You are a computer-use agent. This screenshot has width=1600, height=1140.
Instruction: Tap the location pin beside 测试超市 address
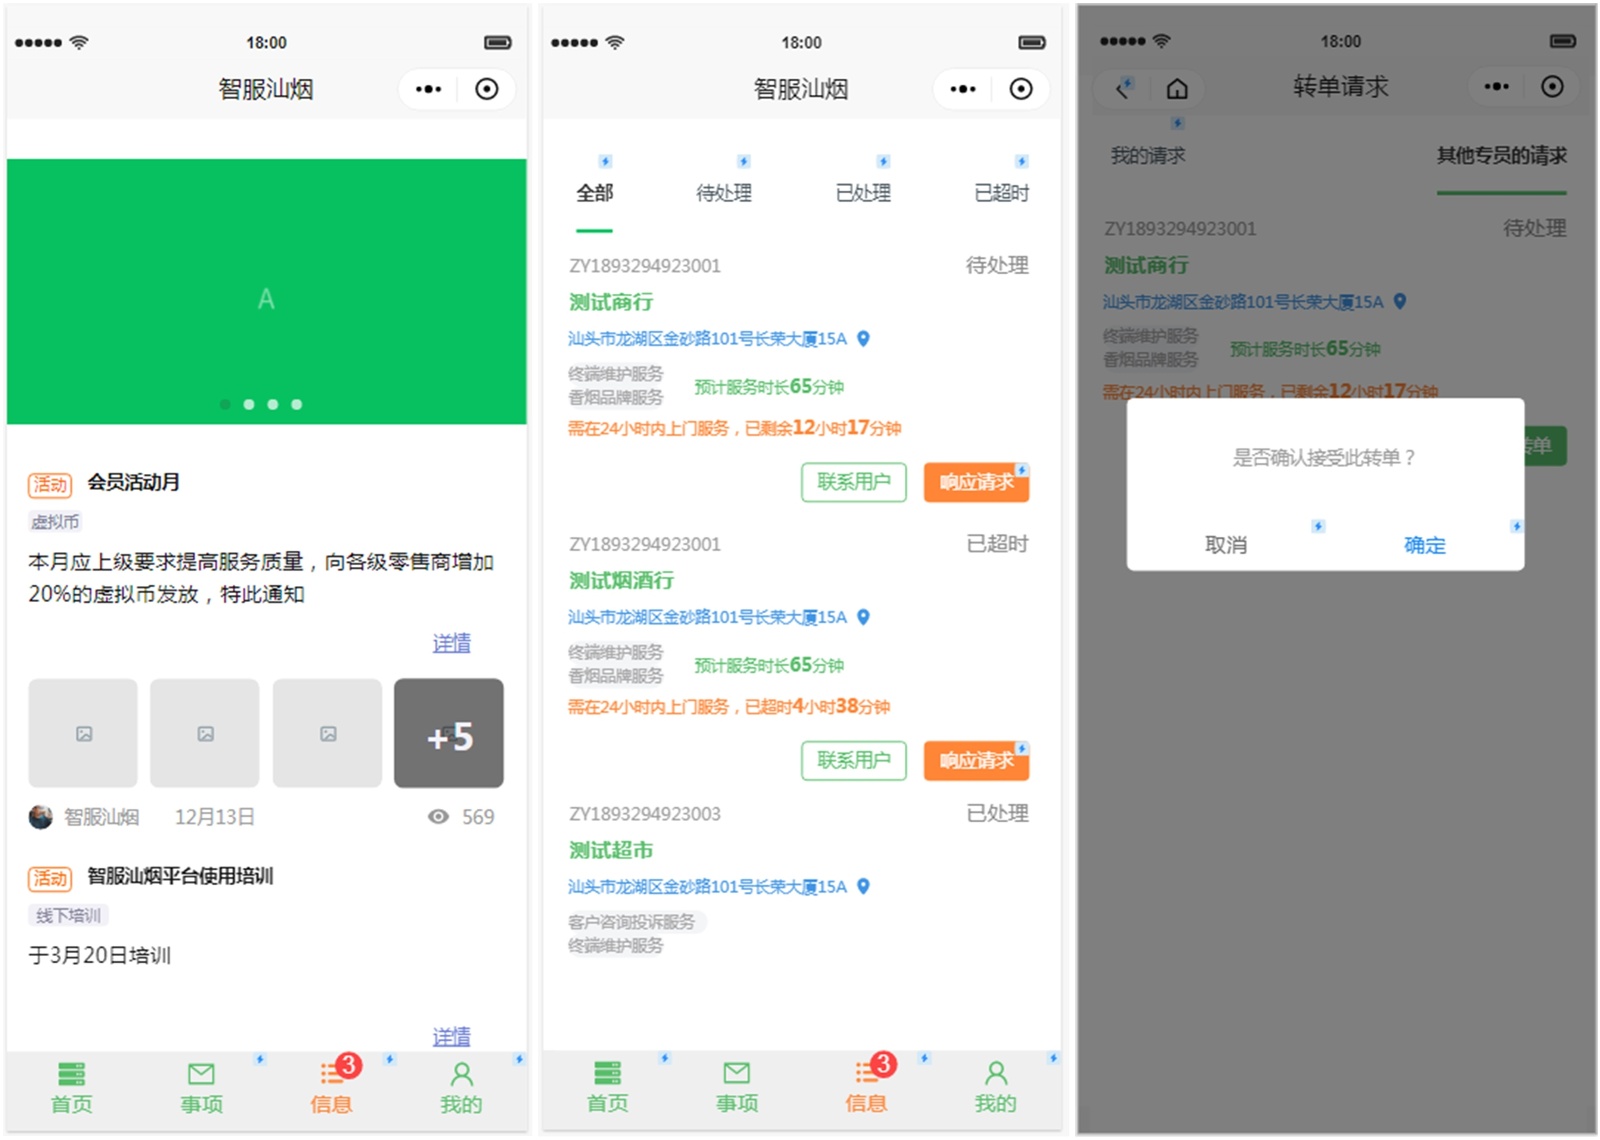point(864,886)
